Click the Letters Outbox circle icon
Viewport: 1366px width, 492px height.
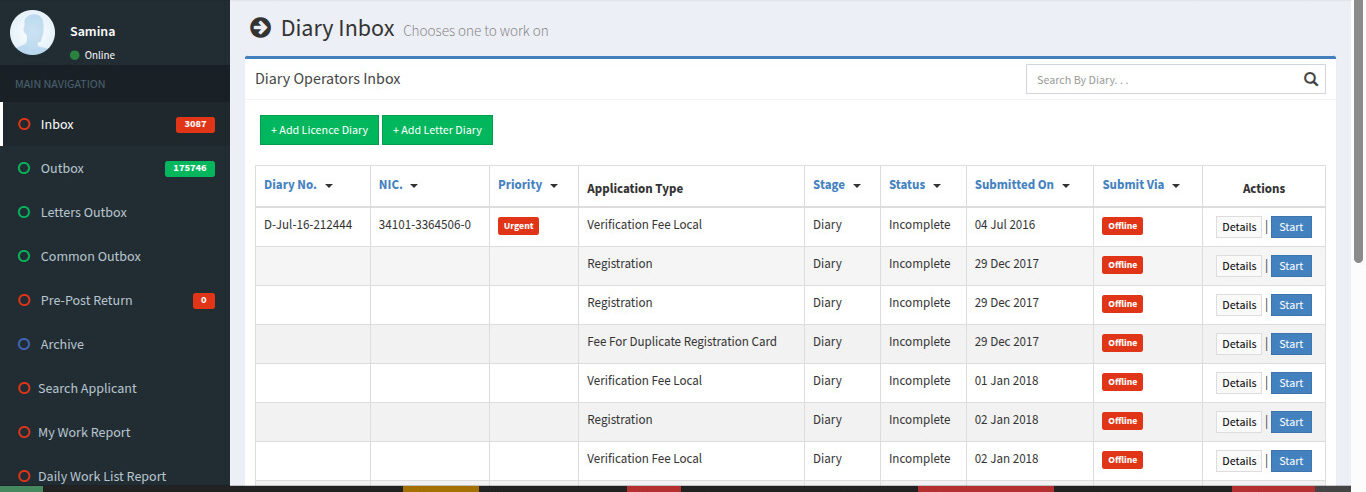pyautogui.click(x=24, y=213)
